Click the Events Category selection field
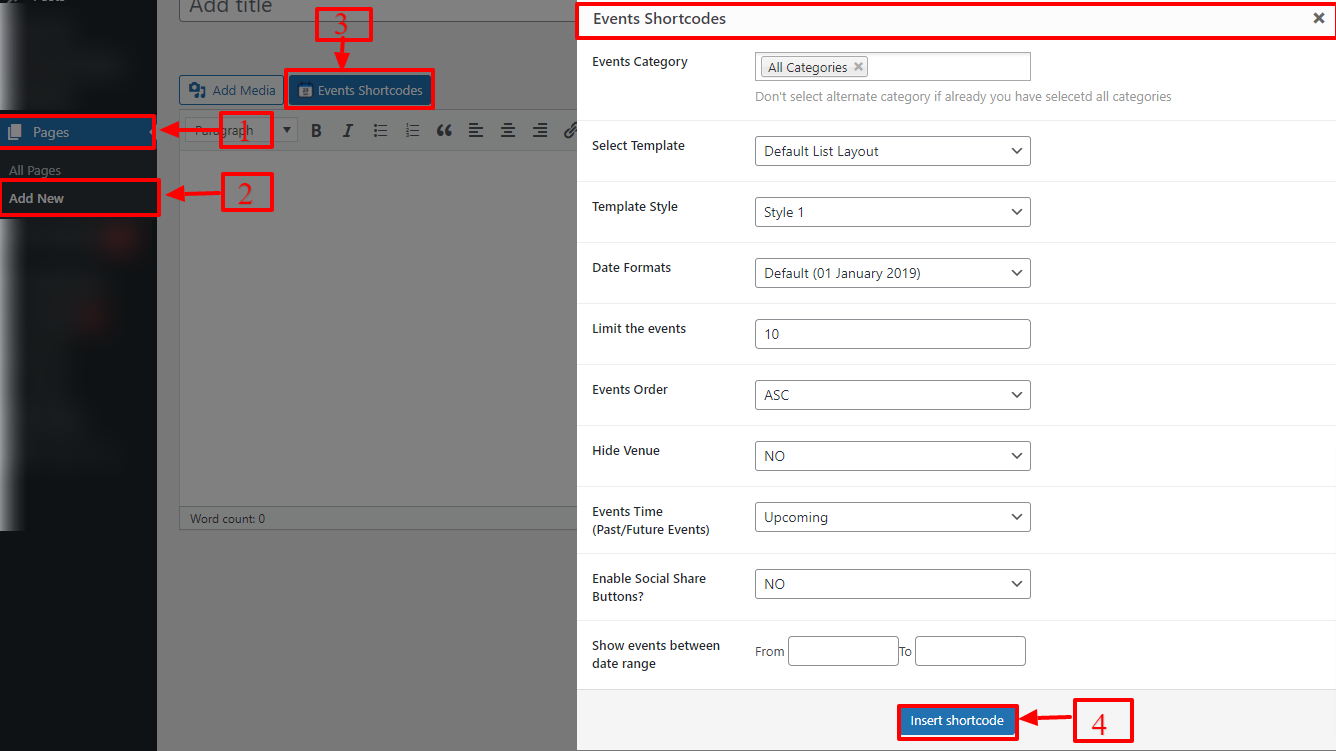This screenshot has width=1336, height=751. pos(892,67)
